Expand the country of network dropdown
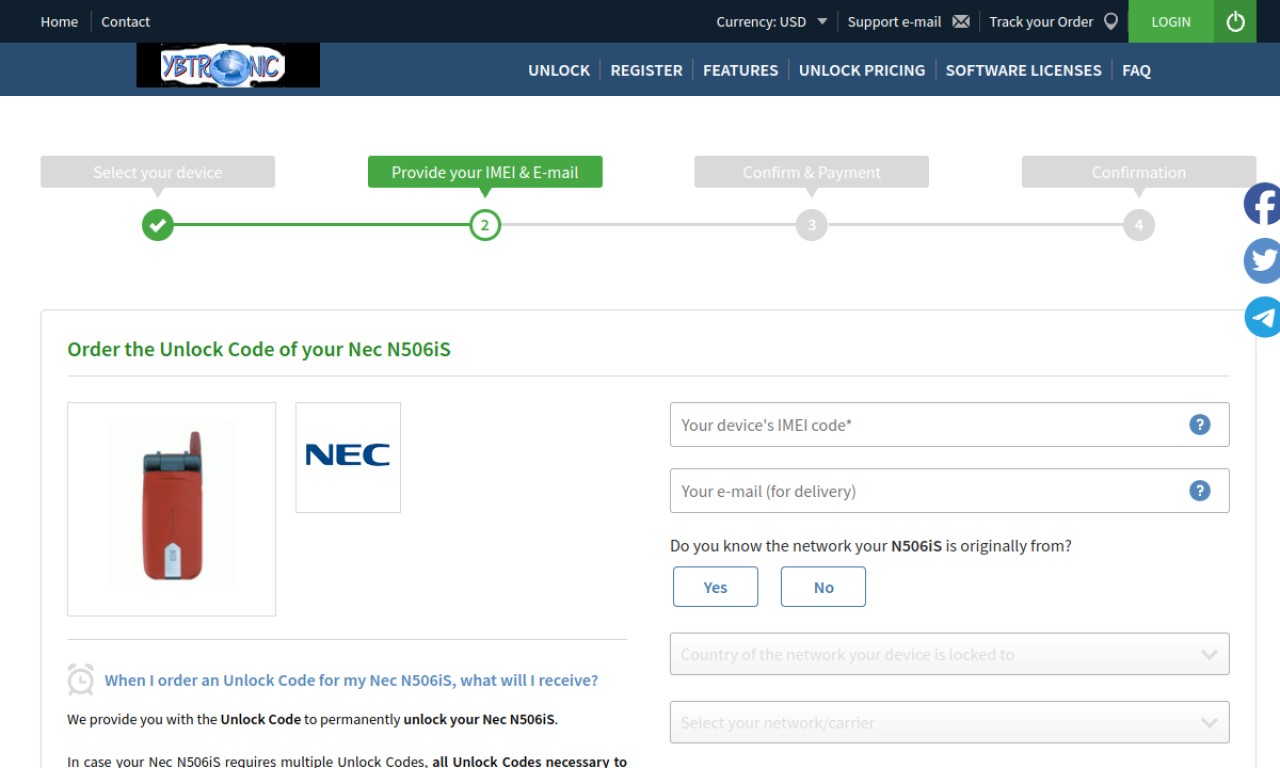The image size is (1280, 768). [949, 654]
